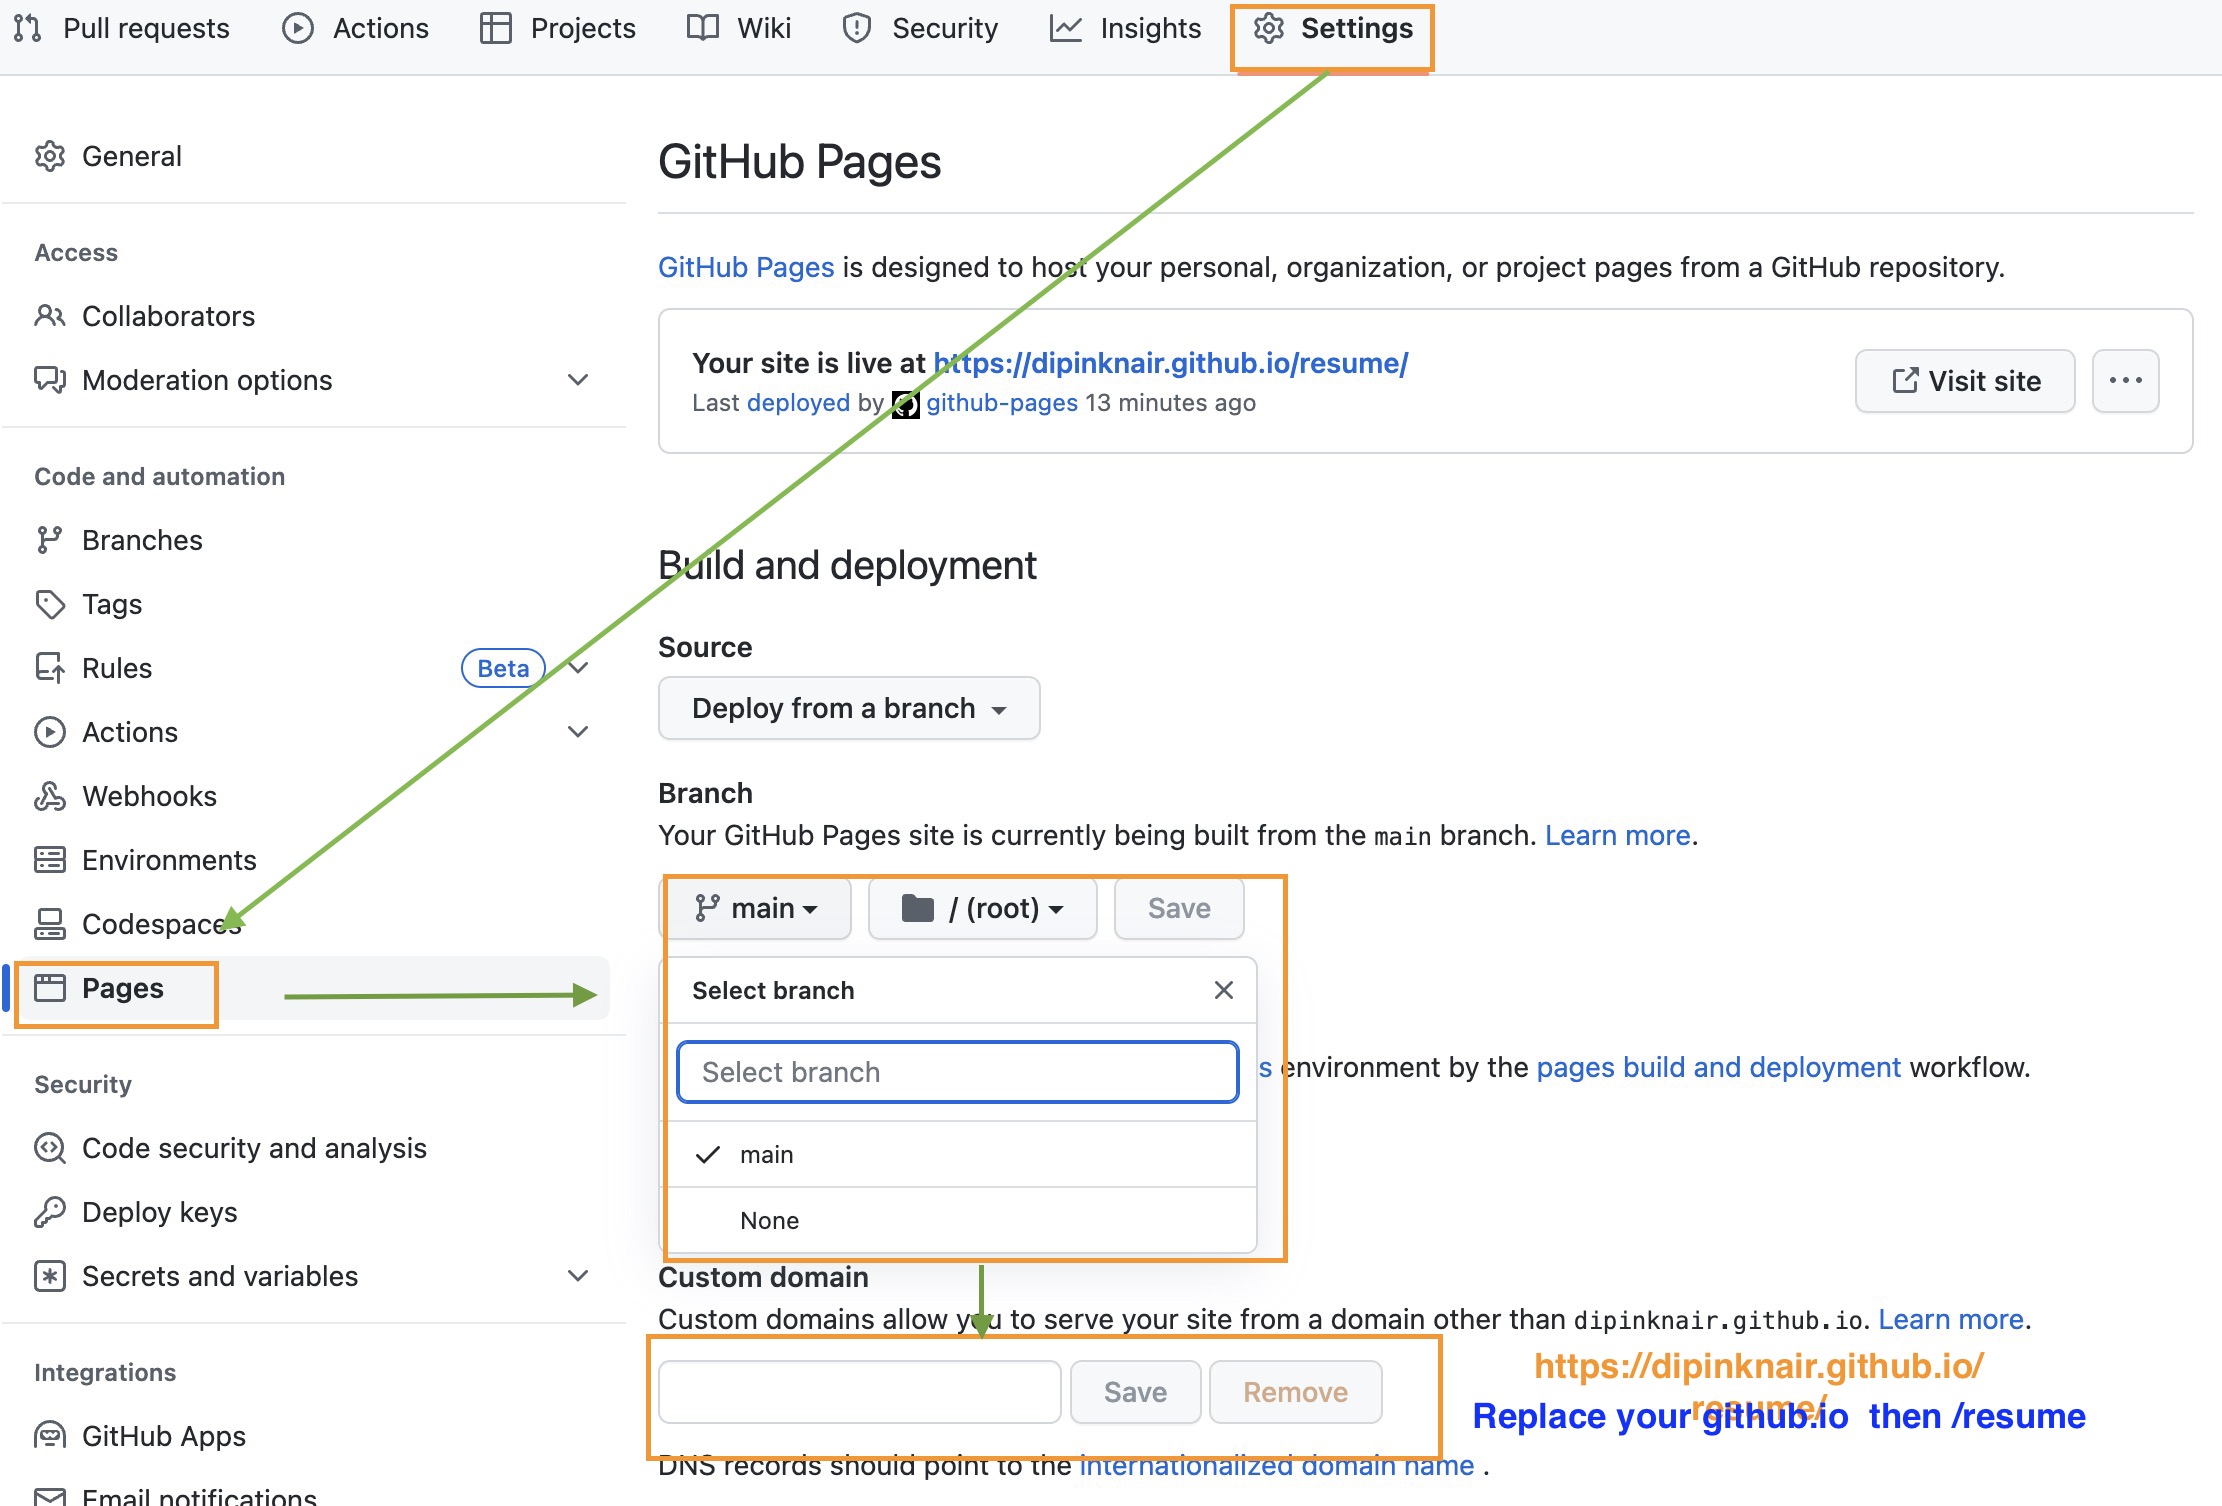Save the branch selection
Image resolution: width=2222 pixels, height=1506 pixels.
1179,908
